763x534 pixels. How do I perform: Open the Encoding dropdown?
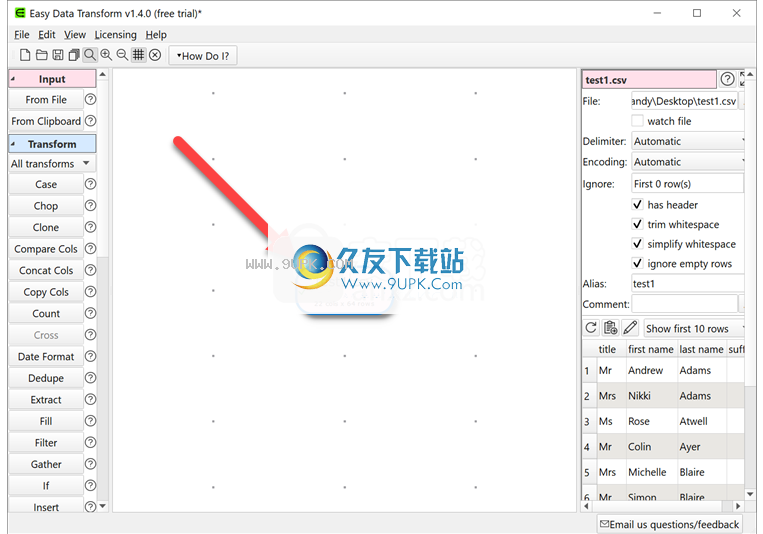[x=688, y=162]
